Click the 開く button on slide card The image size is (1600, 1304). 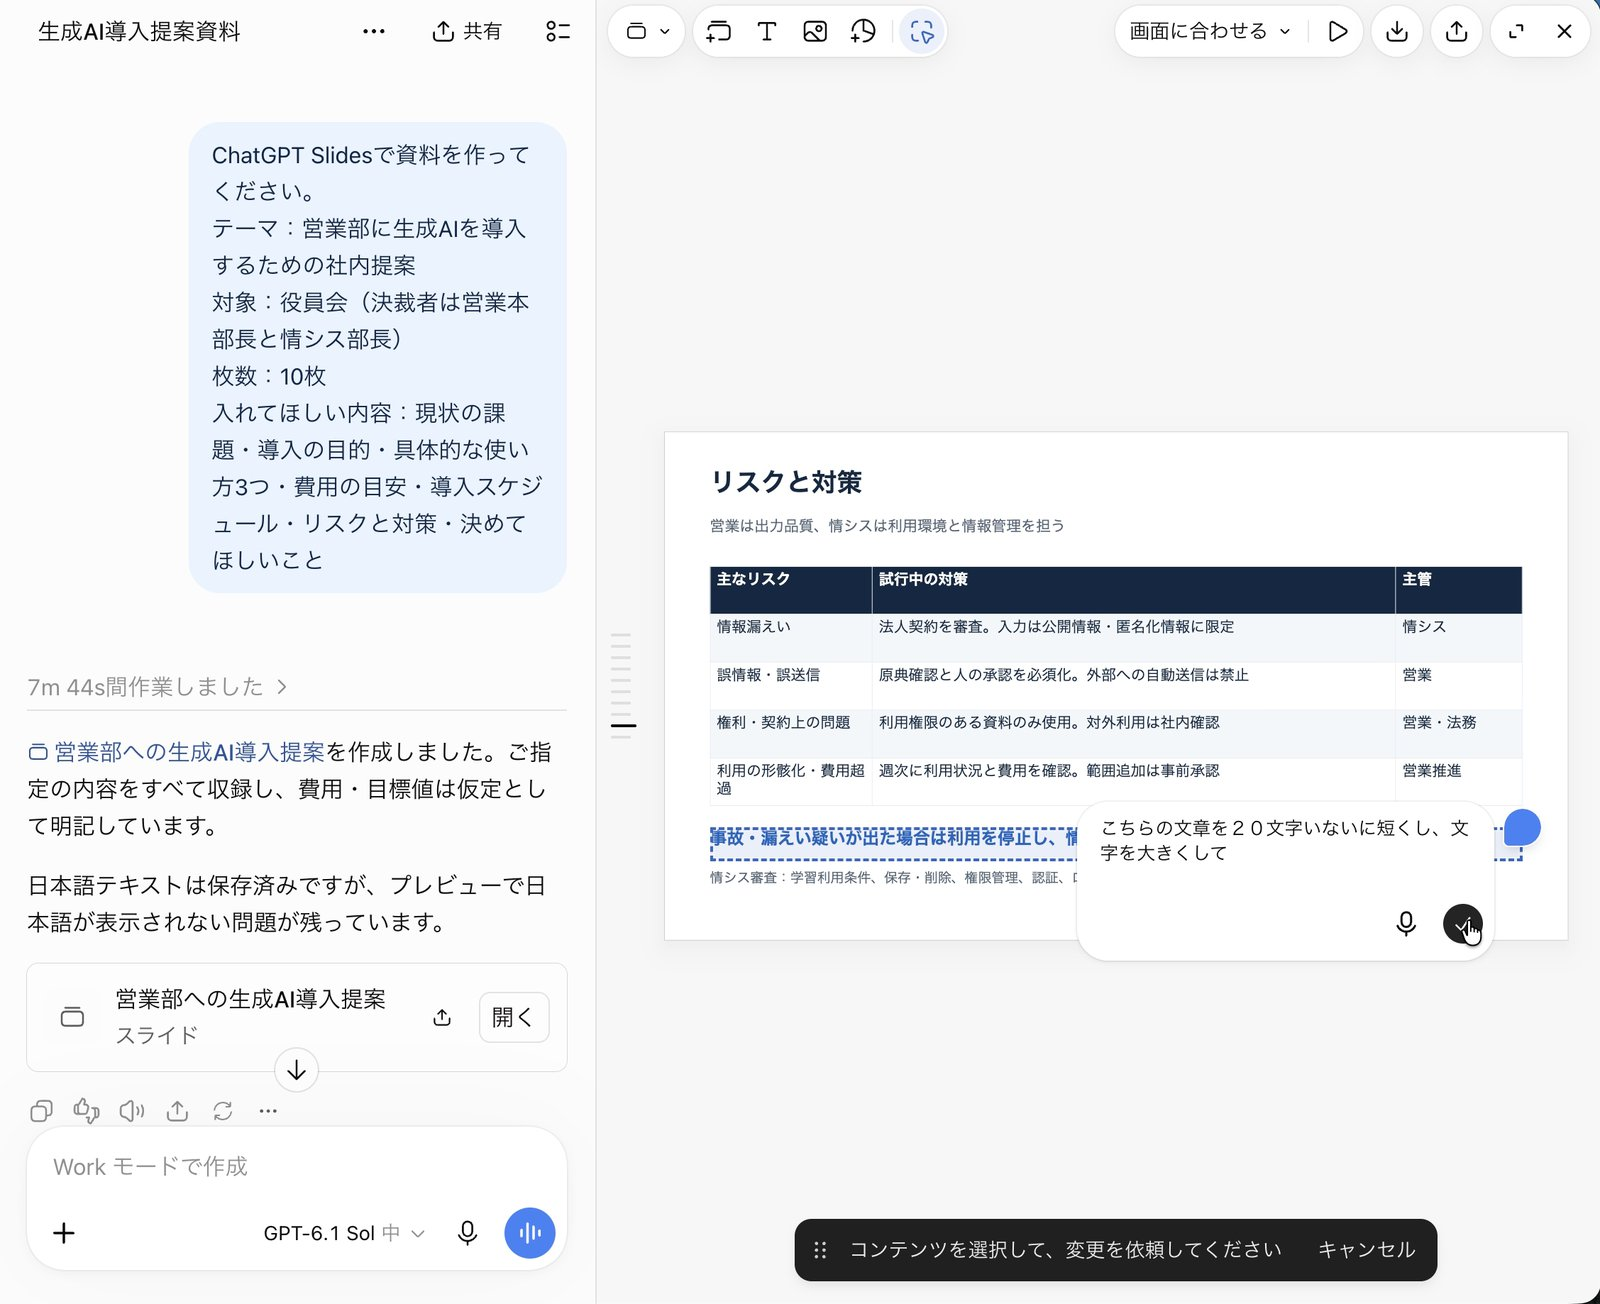(x=514, y=1017)
